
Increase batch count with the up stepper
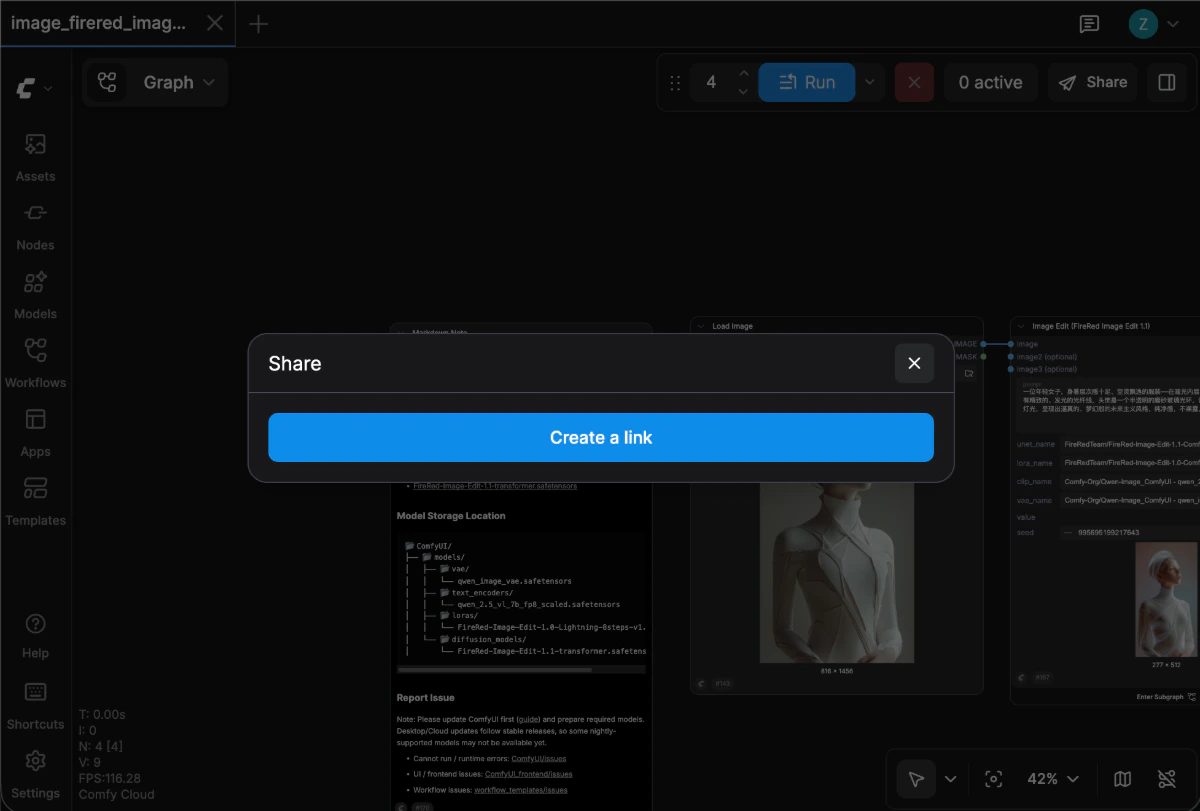[x=744, y=74]
